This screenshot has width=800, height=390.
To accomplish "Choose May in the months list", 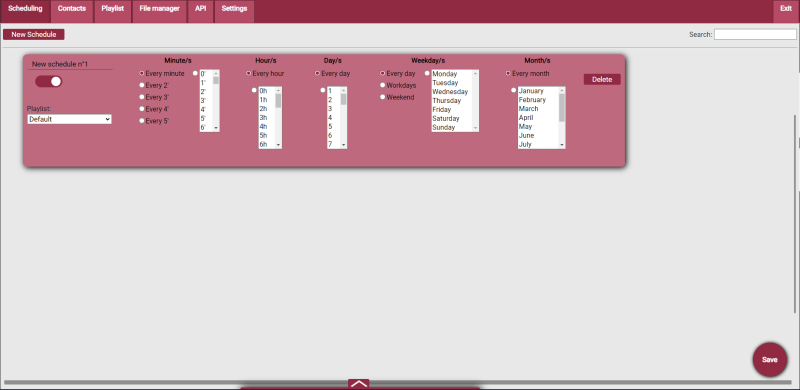I will tap(538, 127).
